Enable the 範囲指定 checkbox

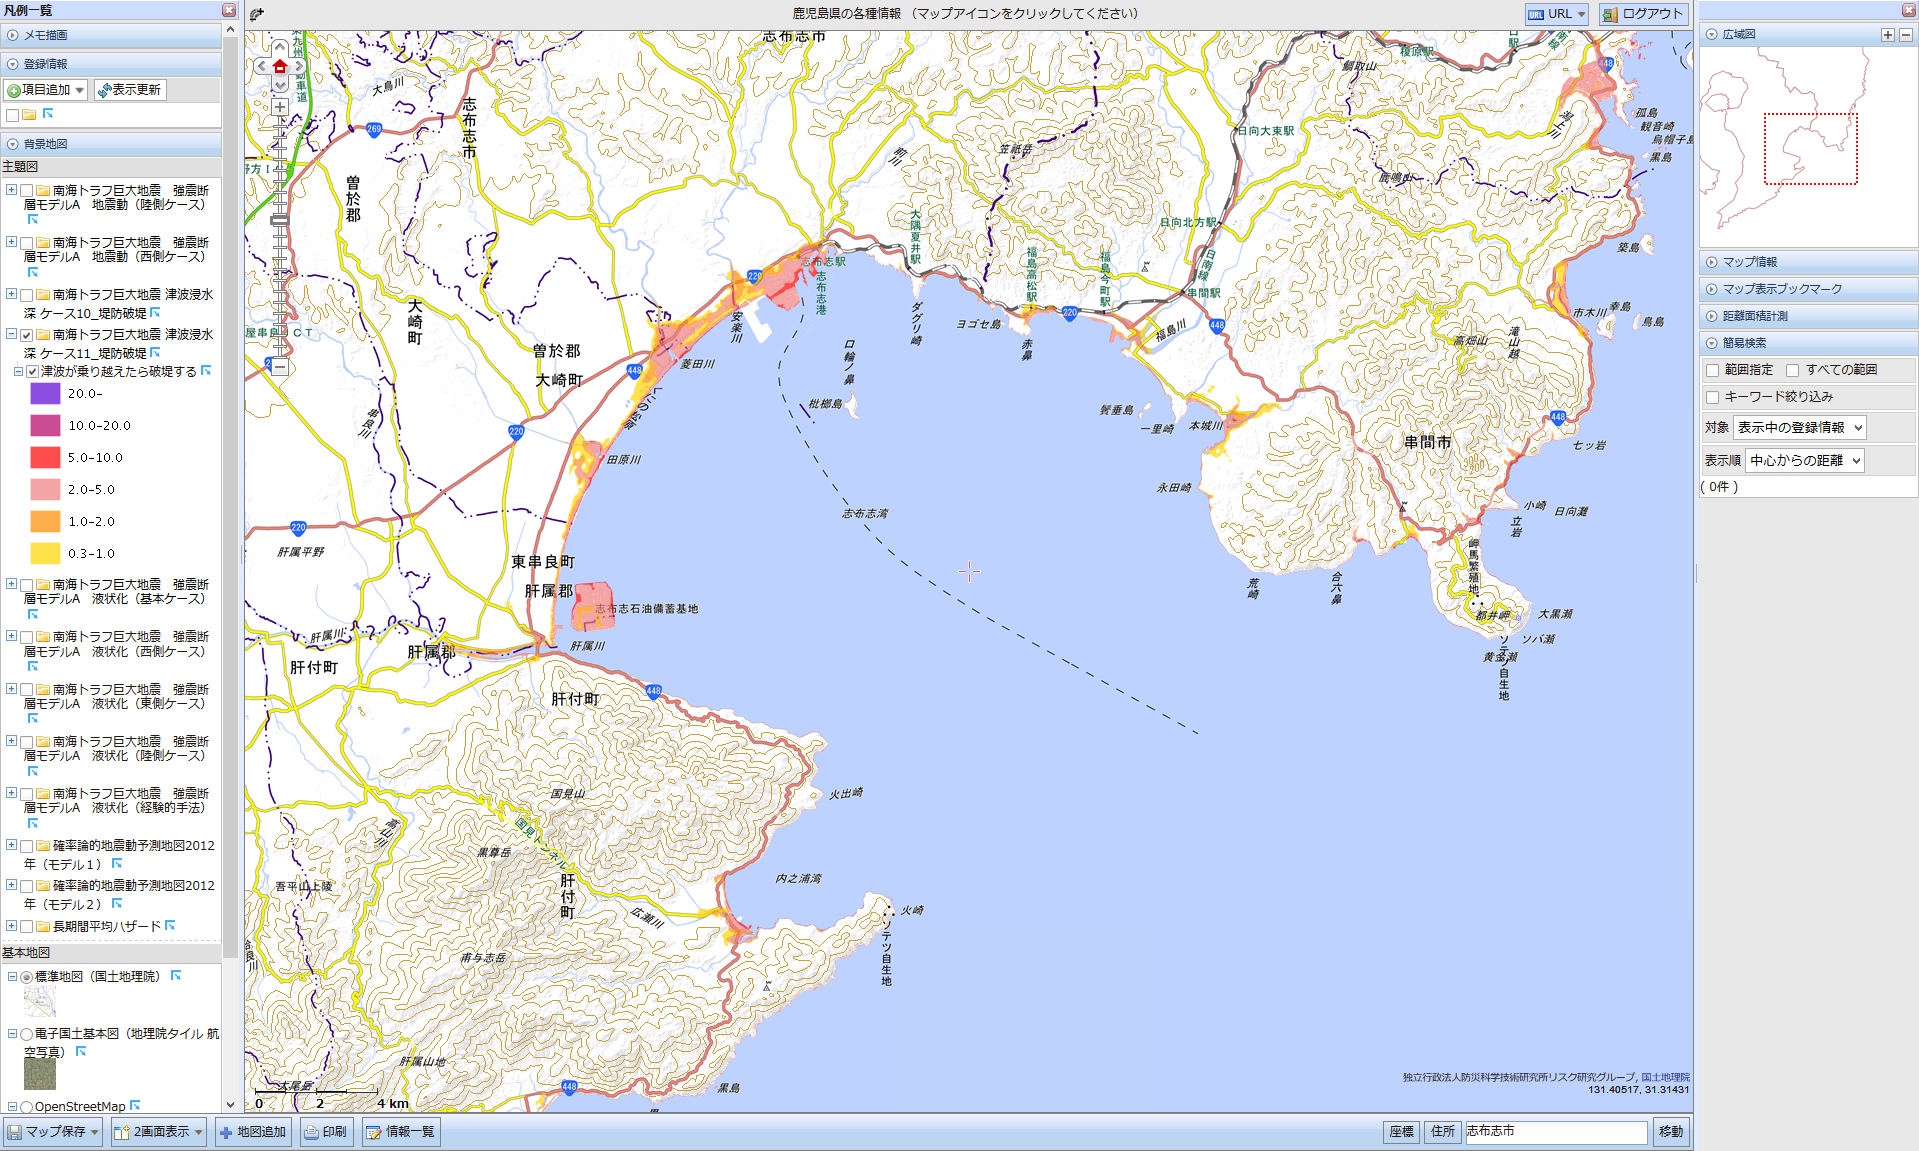click(1712, 371)
